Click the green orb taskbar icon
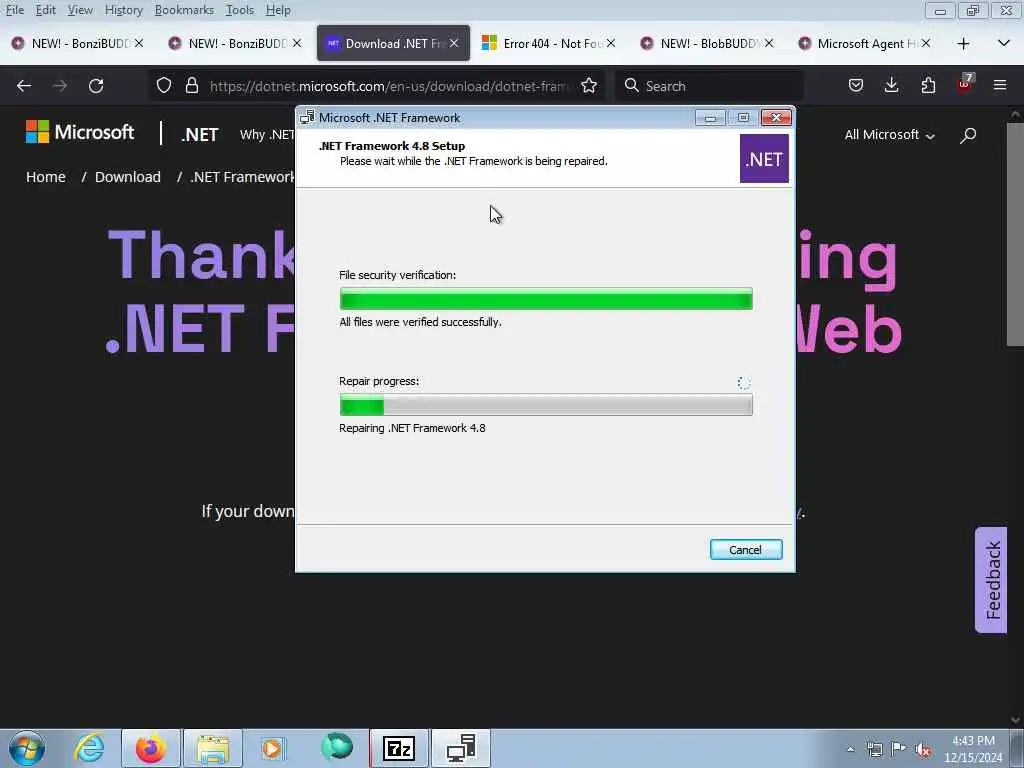Screen dimensions: 1024x768 337,747
